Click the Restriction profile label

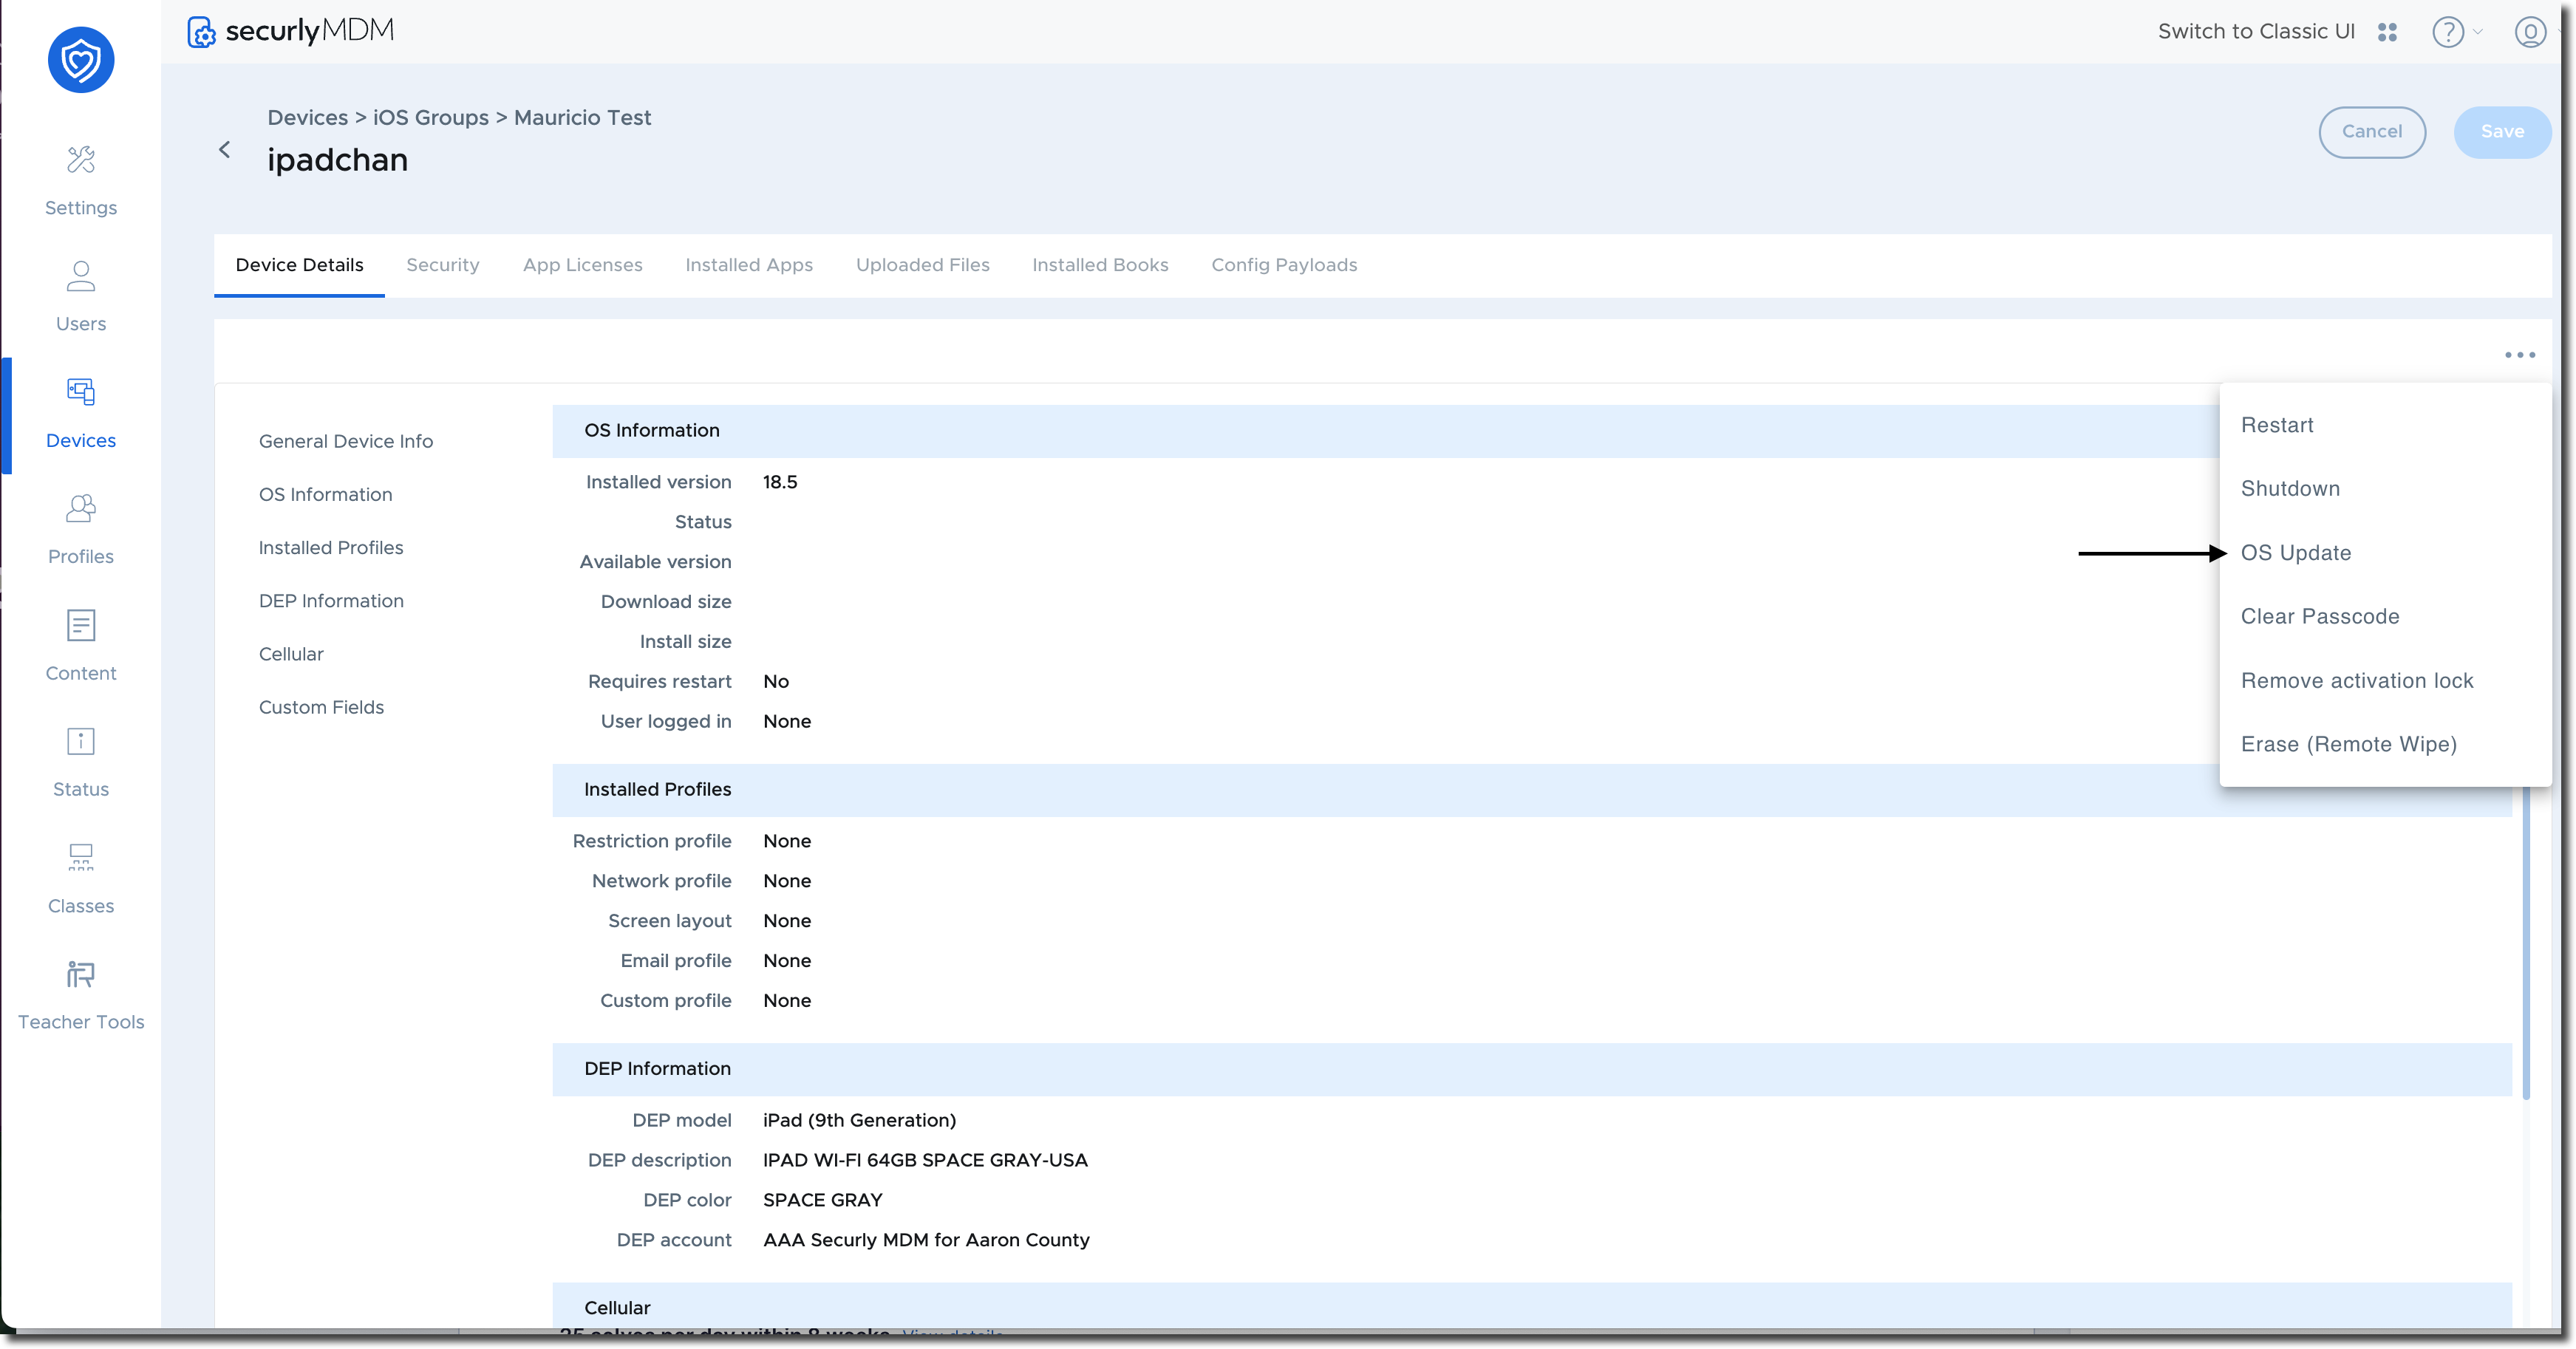click(652, 842)
